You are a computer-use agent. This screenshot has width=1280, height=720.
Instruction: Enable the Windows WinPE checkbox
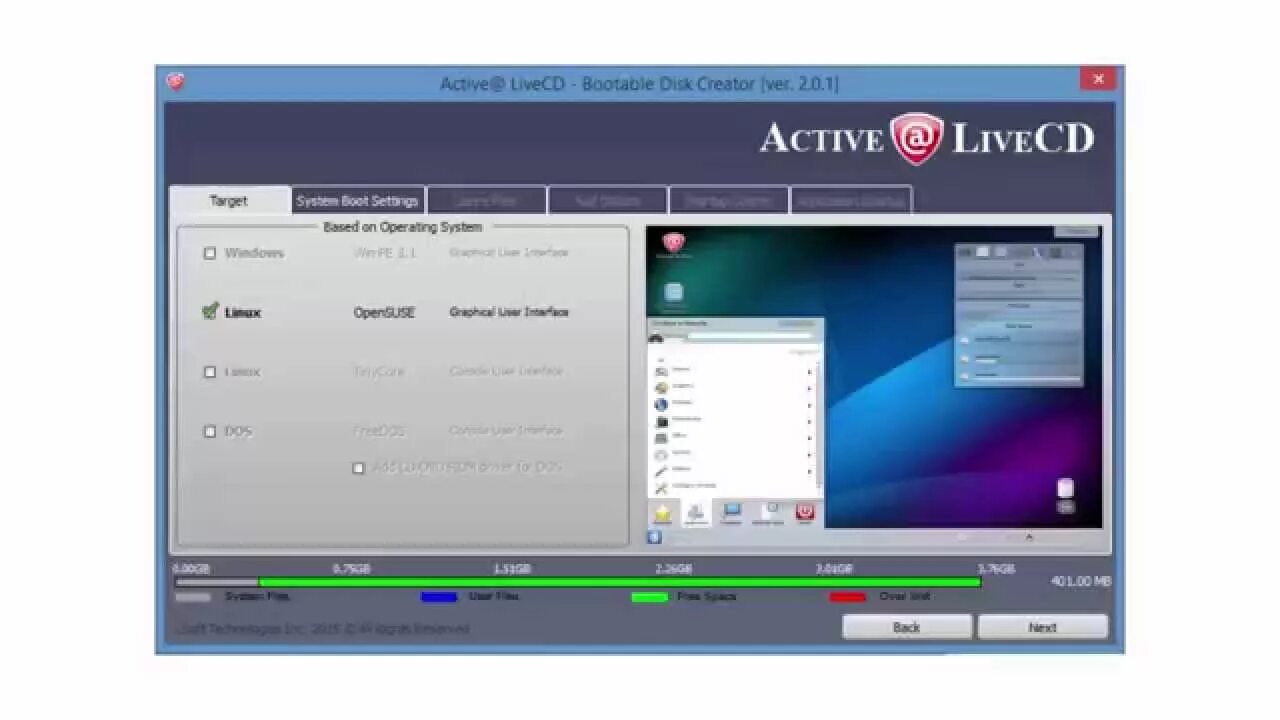[x=210, y=253]
